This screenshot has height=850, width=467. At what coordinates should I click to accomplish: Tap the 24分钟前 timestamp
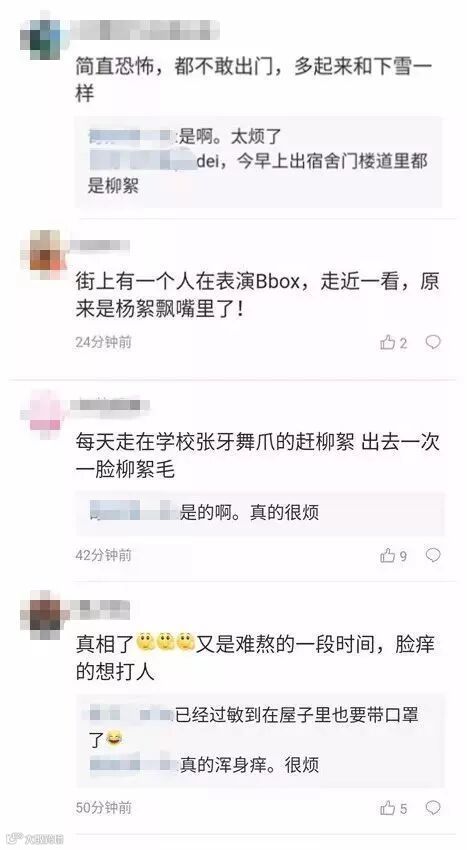(x=104, y=343)
